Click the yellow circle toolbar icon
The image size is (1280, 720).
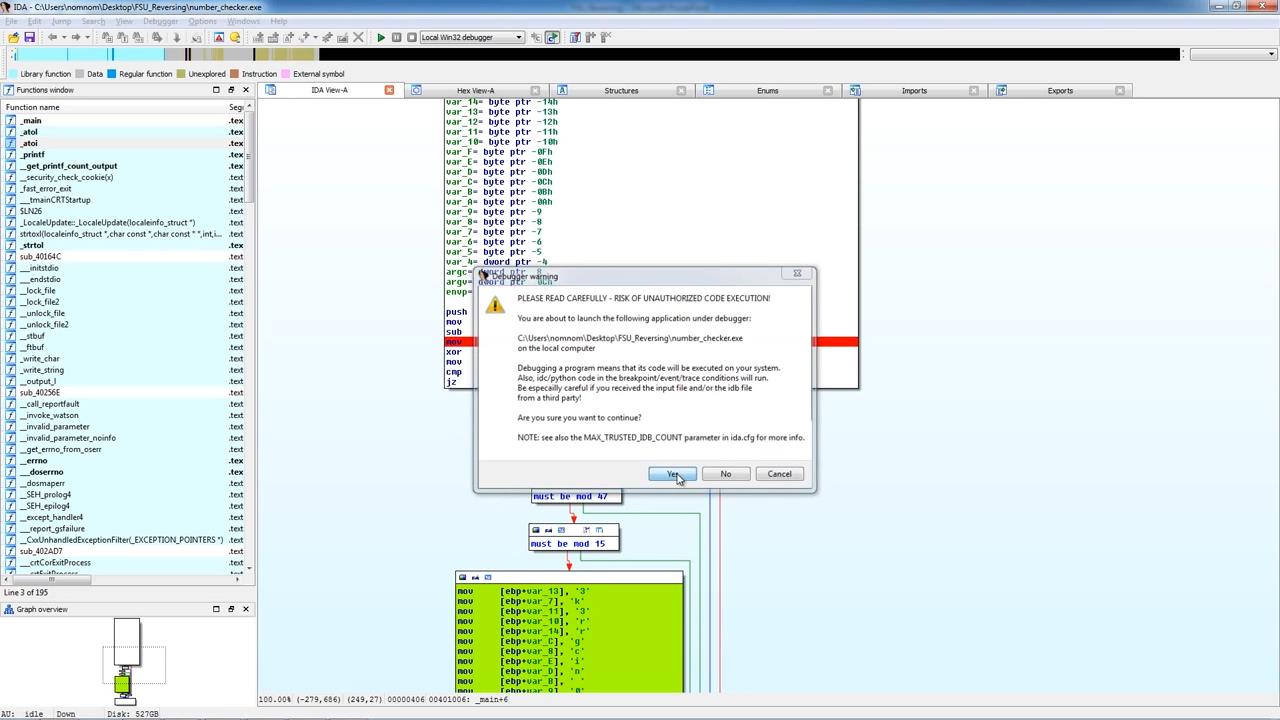(x=235, y=37)
